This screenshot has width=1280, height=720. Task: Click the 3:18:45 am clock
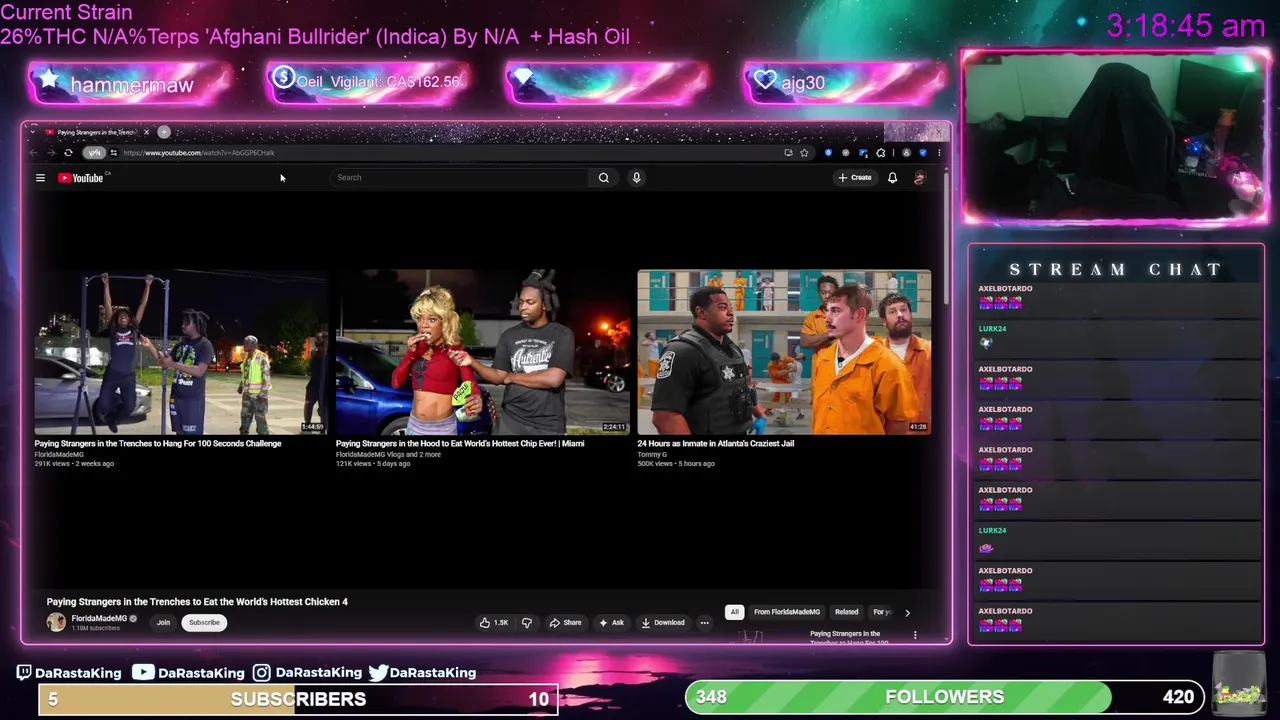click(x=1186, y=26)
